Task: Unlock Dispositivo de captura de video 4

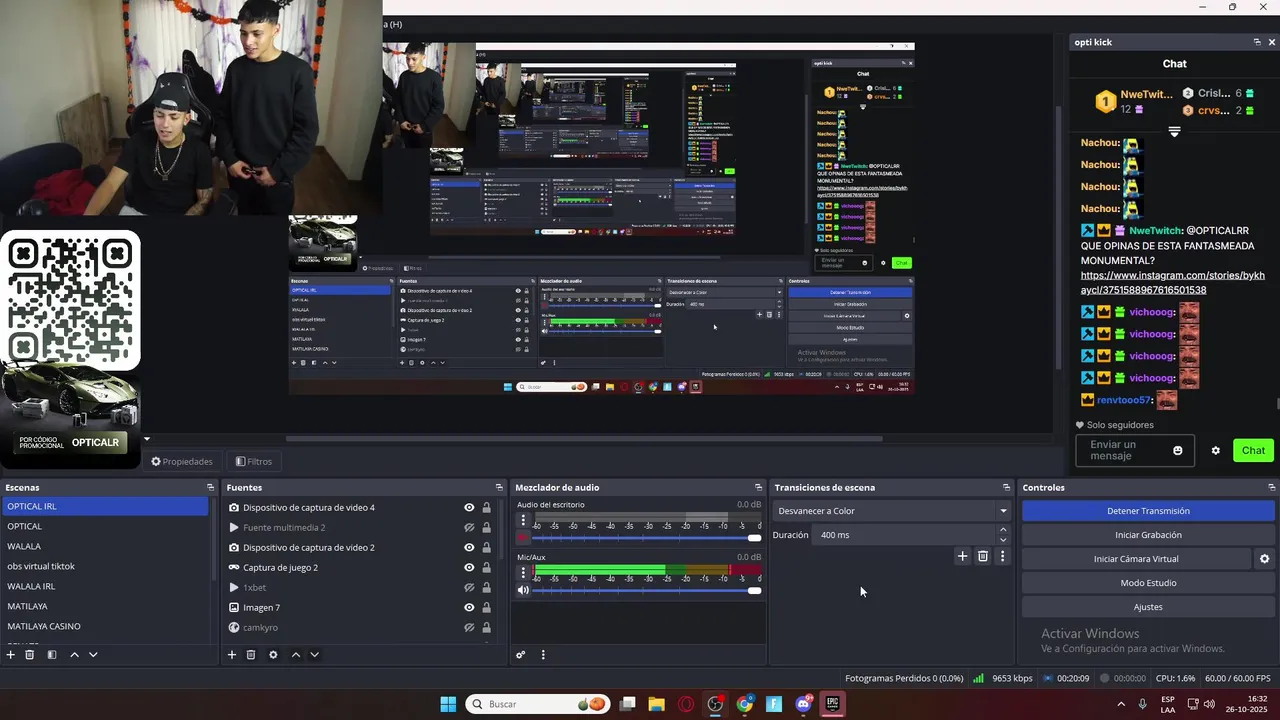Action: coord(487,508)
